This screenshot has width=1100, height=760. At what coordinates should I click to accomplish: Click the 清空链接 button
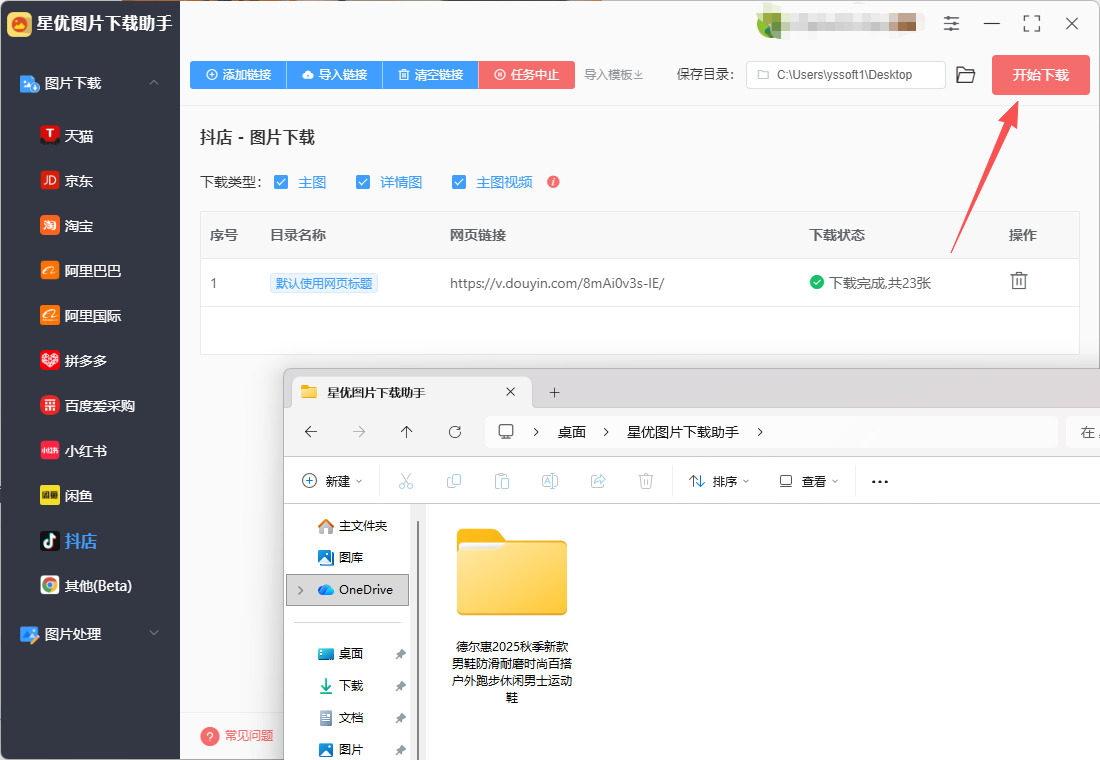tap(431, 74)
